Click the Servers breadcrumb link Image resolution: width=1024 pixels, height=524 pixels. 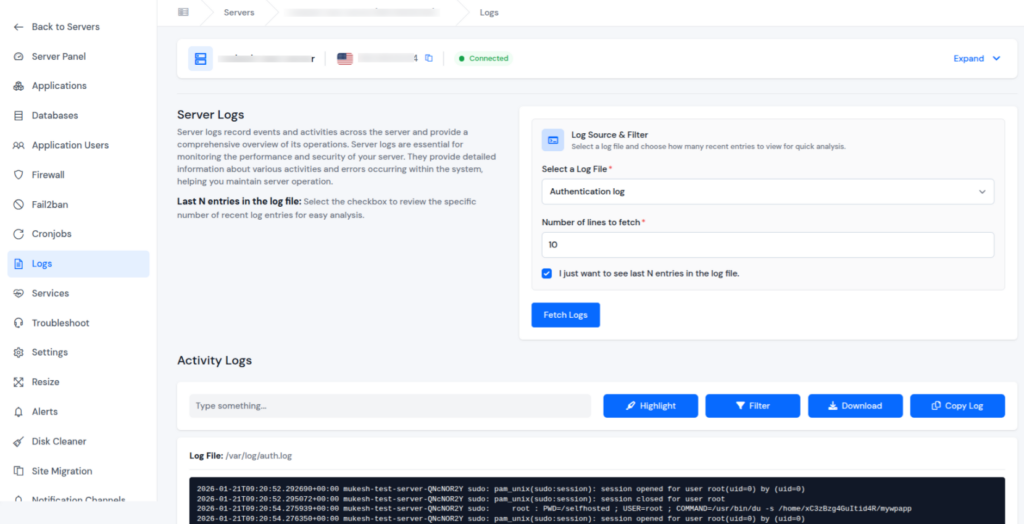point(239,12)
